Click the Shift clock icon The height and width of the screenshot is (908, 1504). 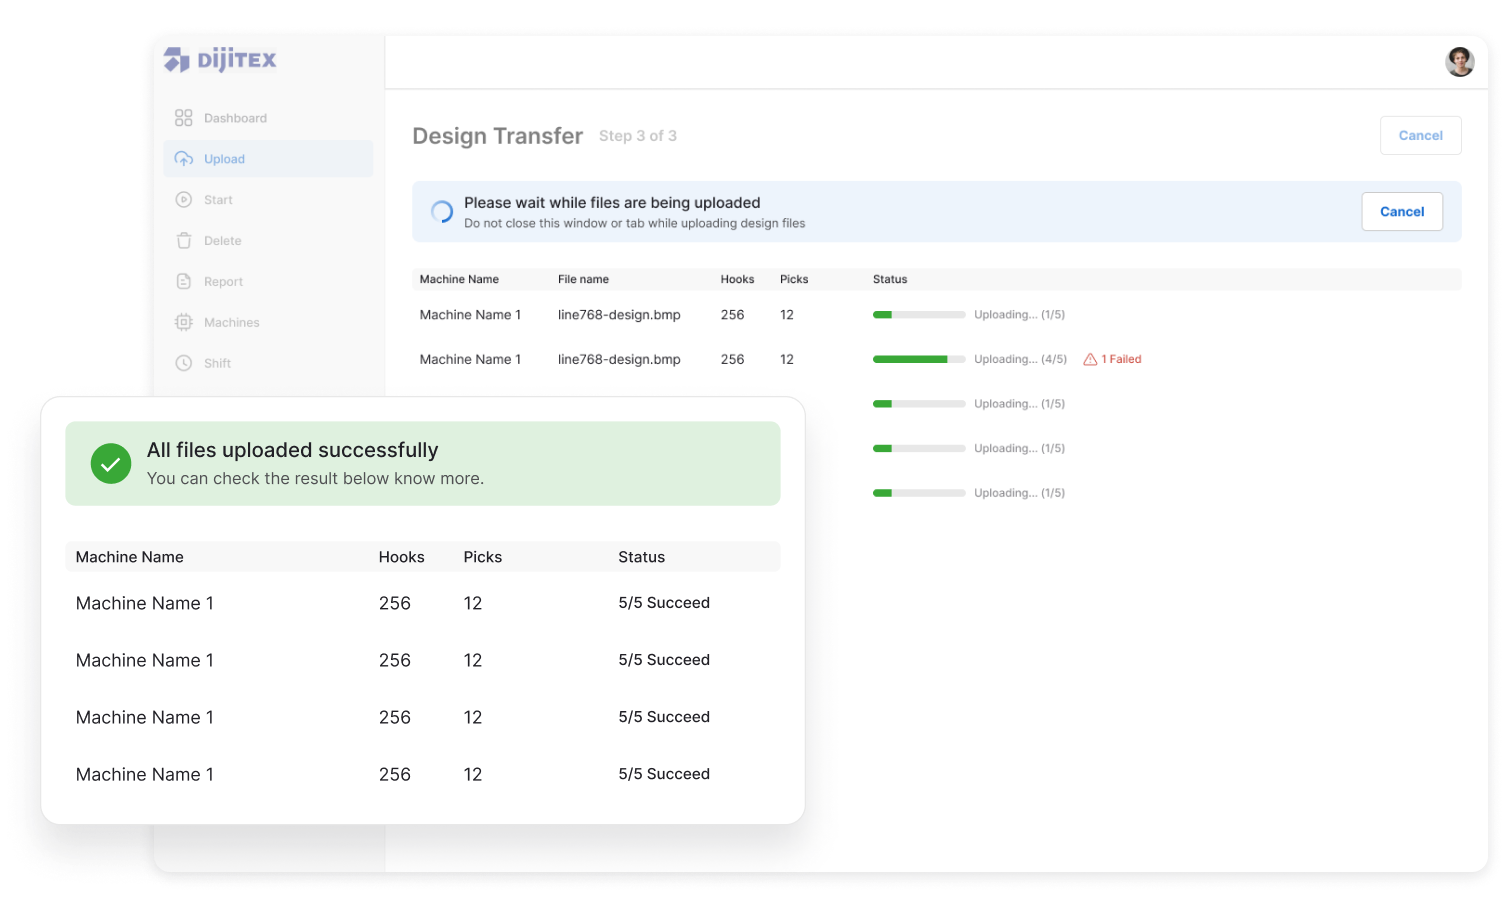click(x=183, y=364)
